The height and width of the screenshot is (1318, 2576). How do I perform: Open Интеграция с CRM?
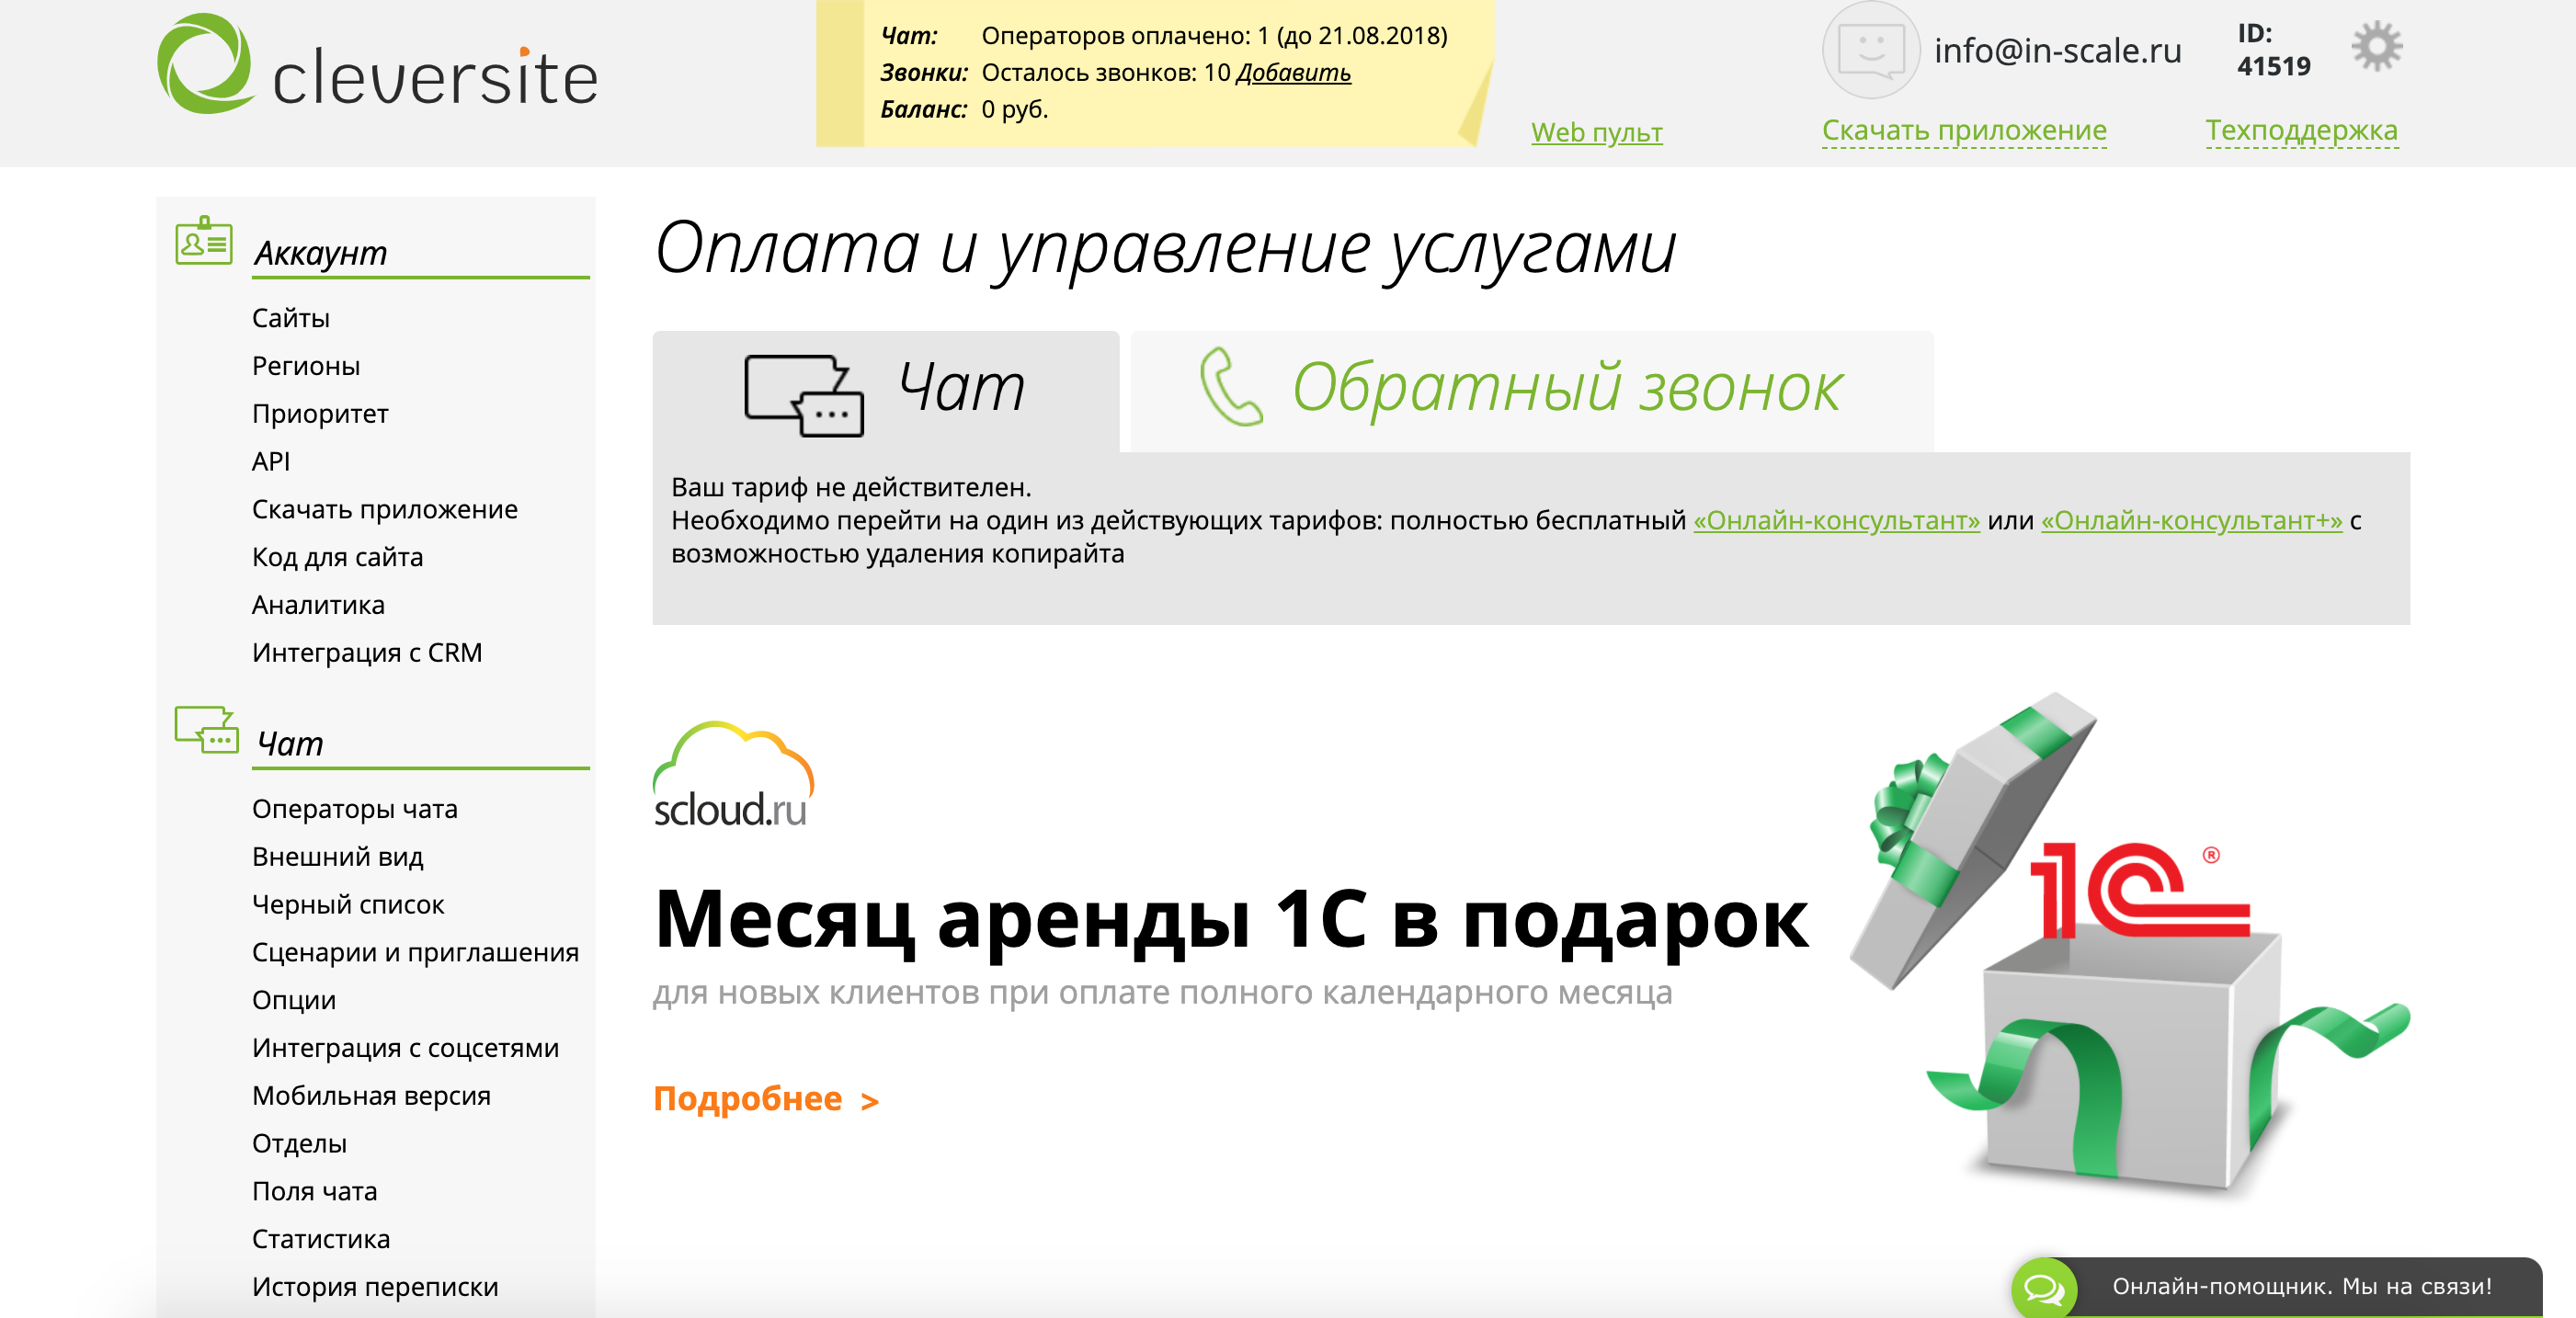point(367,653)
